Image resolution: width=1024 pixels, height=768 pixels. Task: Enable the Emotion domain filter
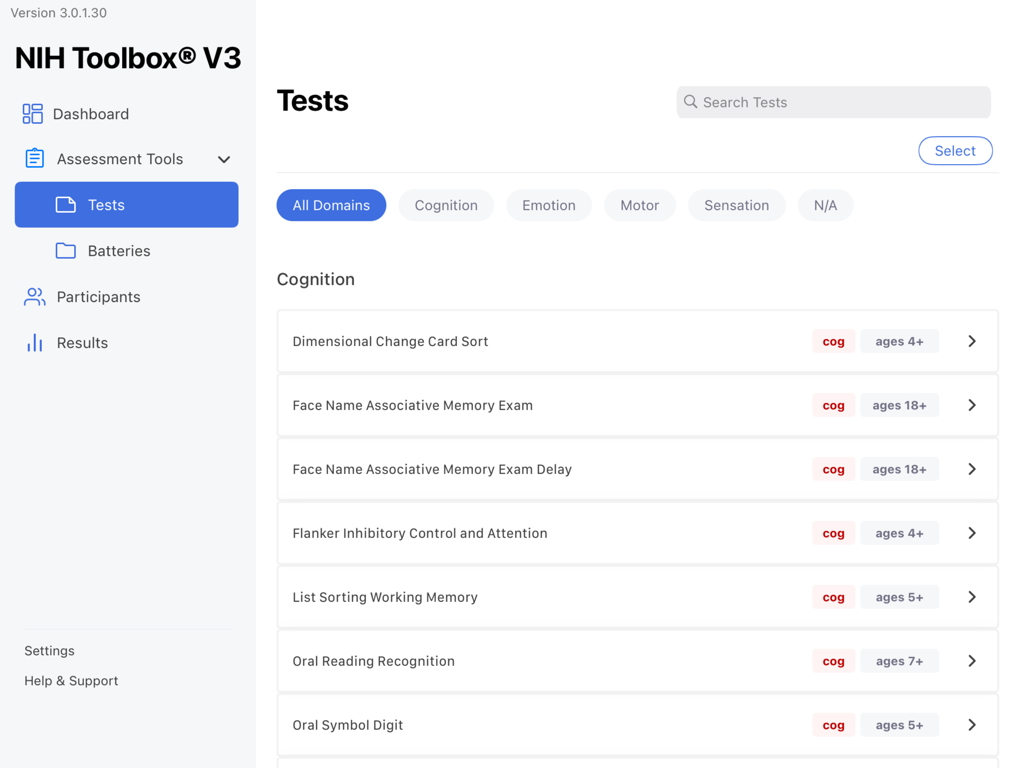point(548,205)
